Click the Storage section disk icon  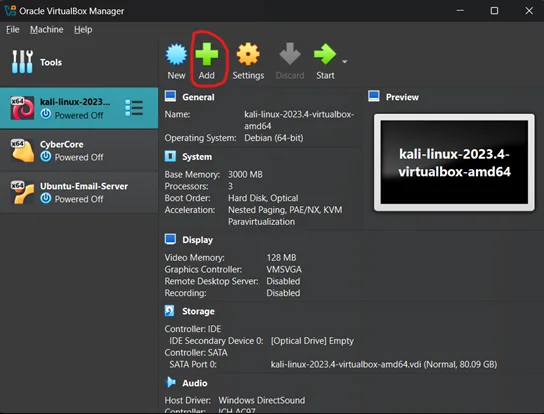click(x=170, y=311)
